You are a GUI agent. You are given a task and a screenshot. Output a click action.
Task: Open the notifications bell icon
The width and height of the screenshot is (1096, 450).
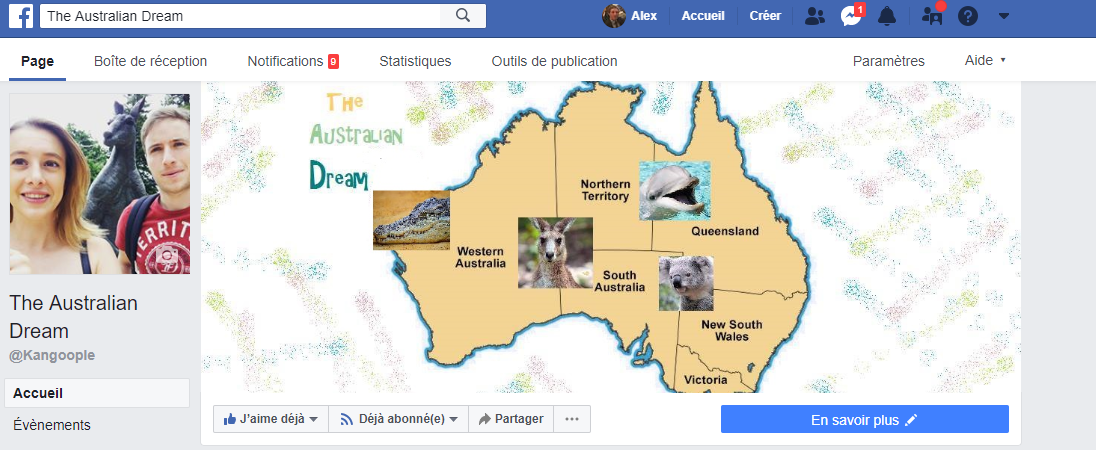coord(887,15)
